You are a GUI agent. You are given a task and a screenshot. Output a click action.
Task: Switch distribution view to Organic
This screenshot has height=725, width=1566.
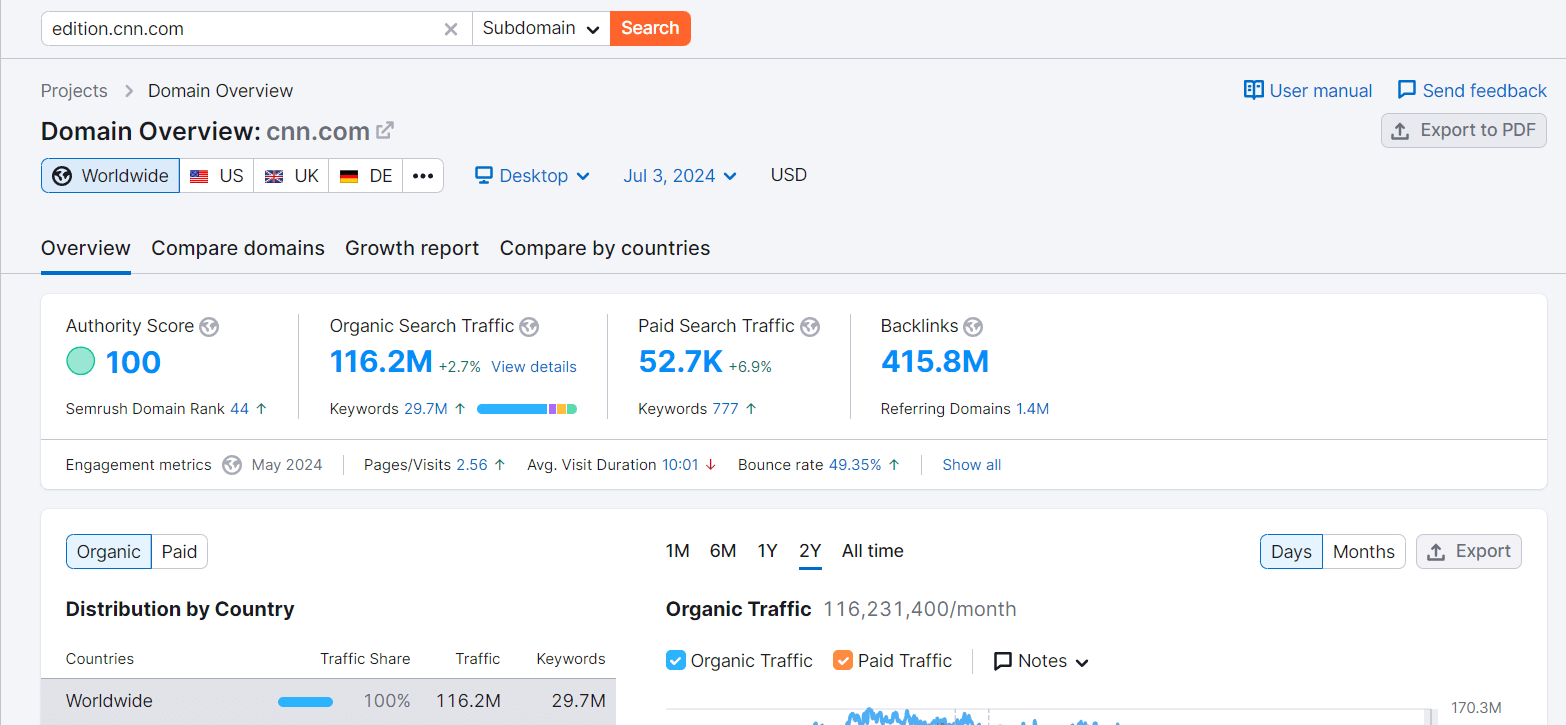point(109,552)
